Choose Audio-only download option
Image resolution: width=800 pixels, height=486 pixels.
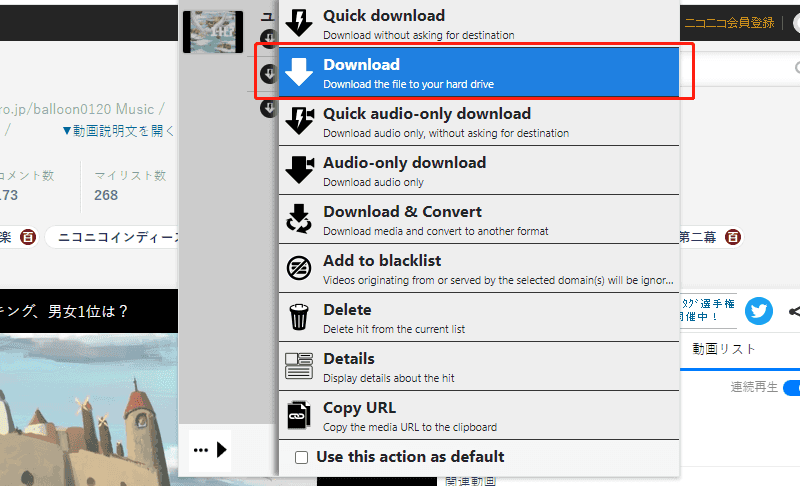pos(479,170)
